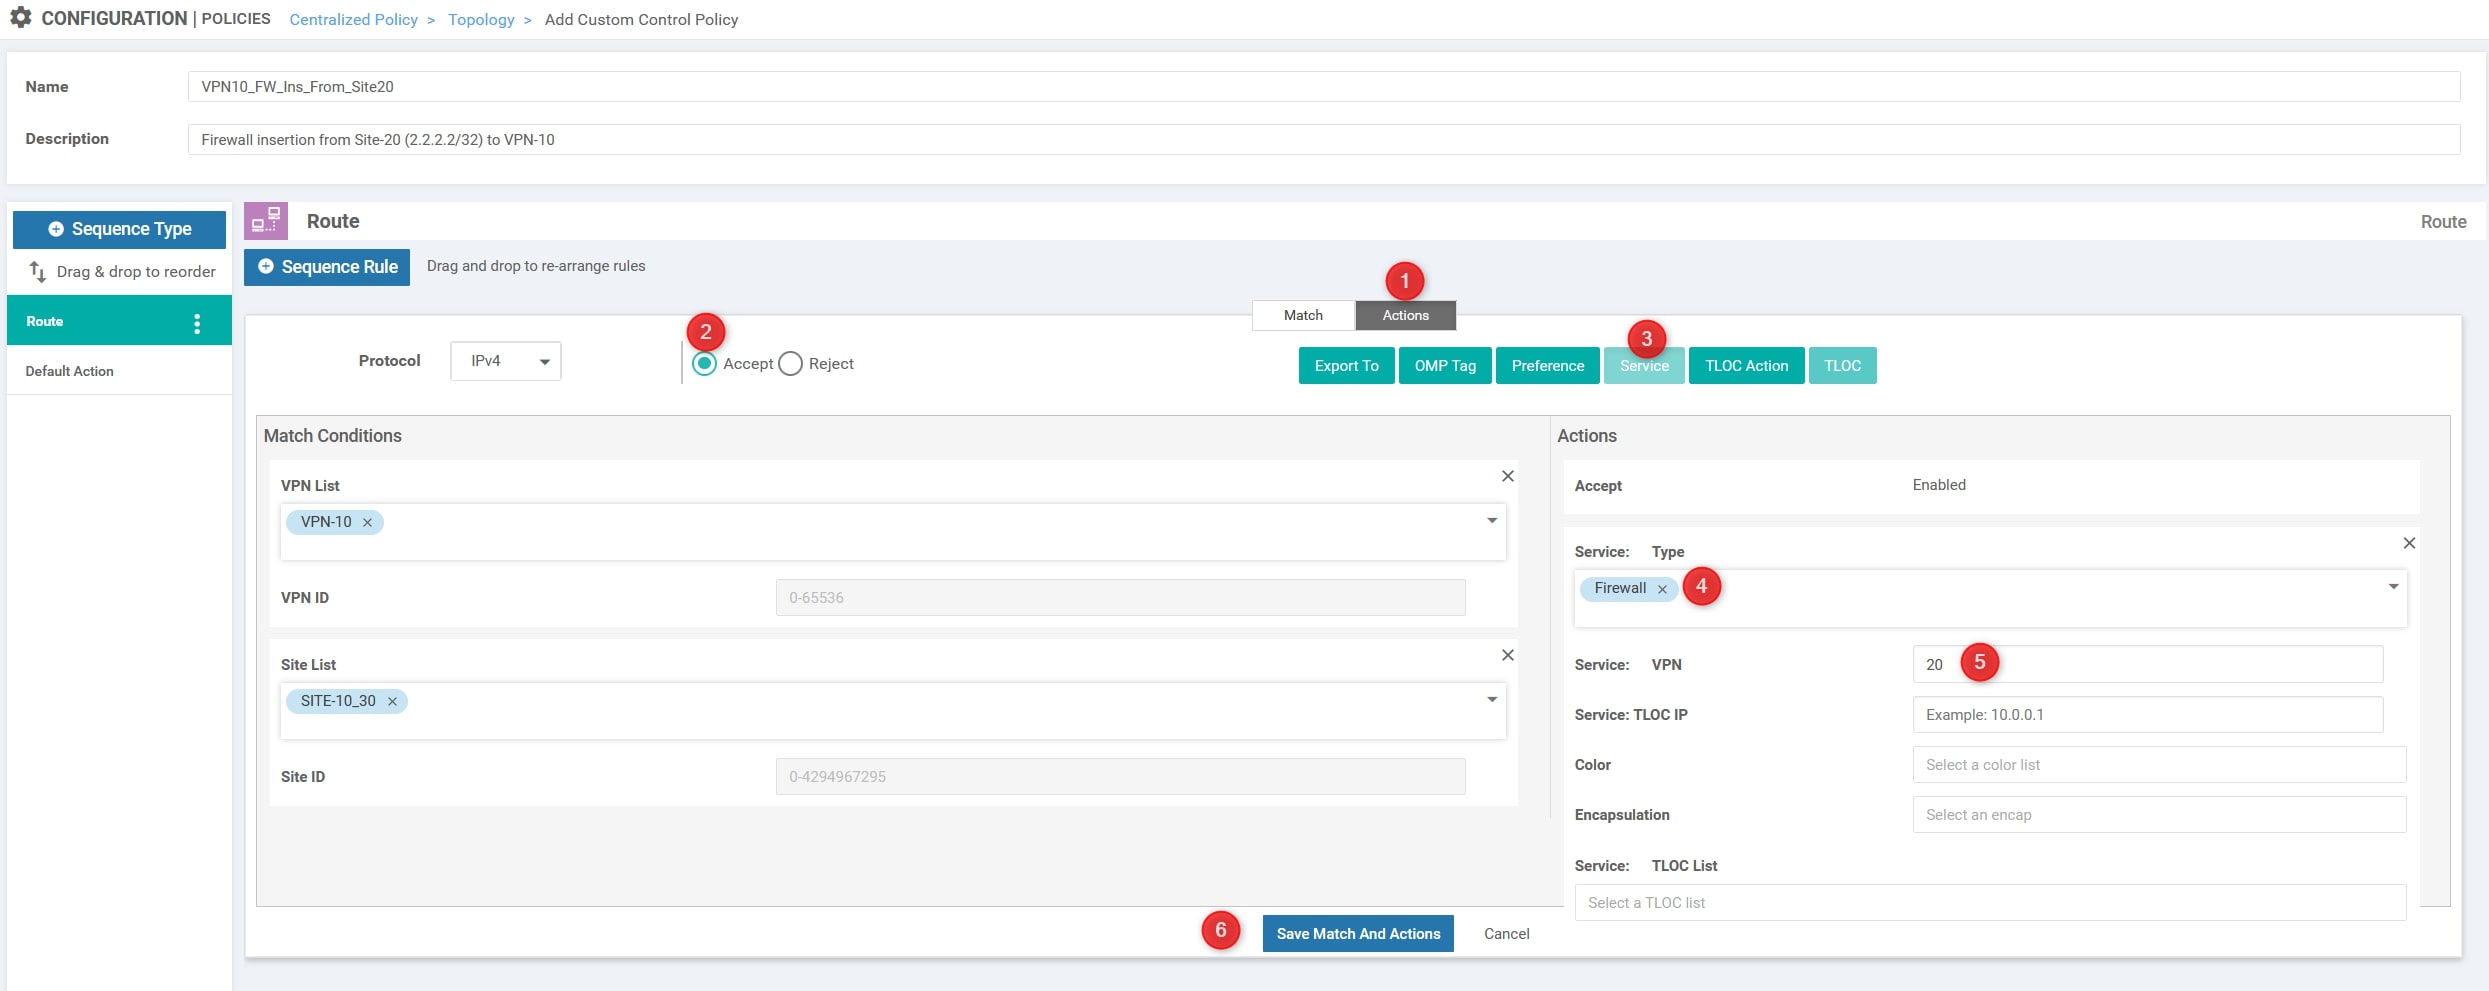The width and height of the screenshot is (2489, 991).
Task: Expand the VPN List dropdown arrow
Action: [x=1492, y=521]
